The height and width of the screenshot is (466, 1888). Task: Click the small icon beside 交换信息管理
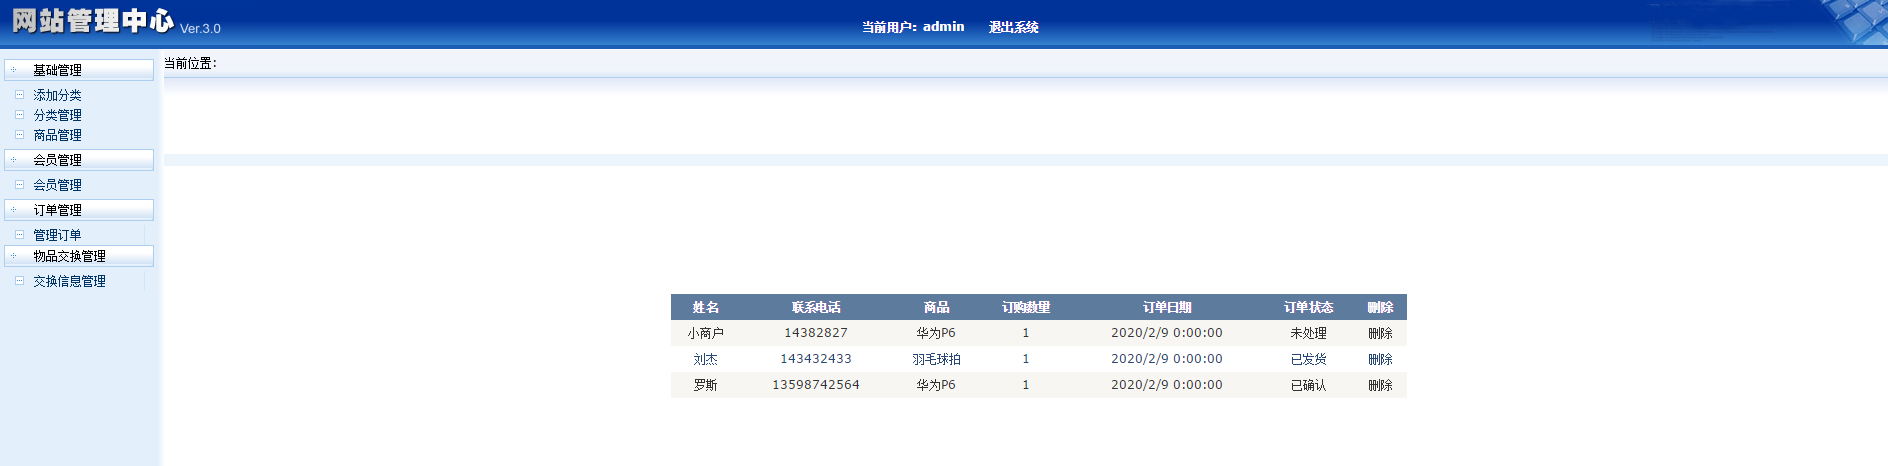tap(19, 281)
